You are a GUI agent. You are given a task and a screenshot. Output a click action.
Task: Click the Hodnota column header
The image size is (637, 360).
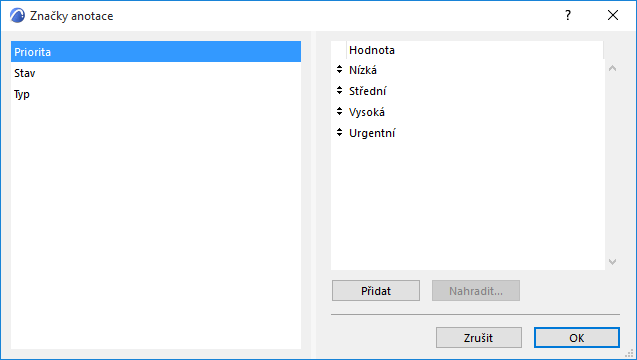tap(475, 50)
